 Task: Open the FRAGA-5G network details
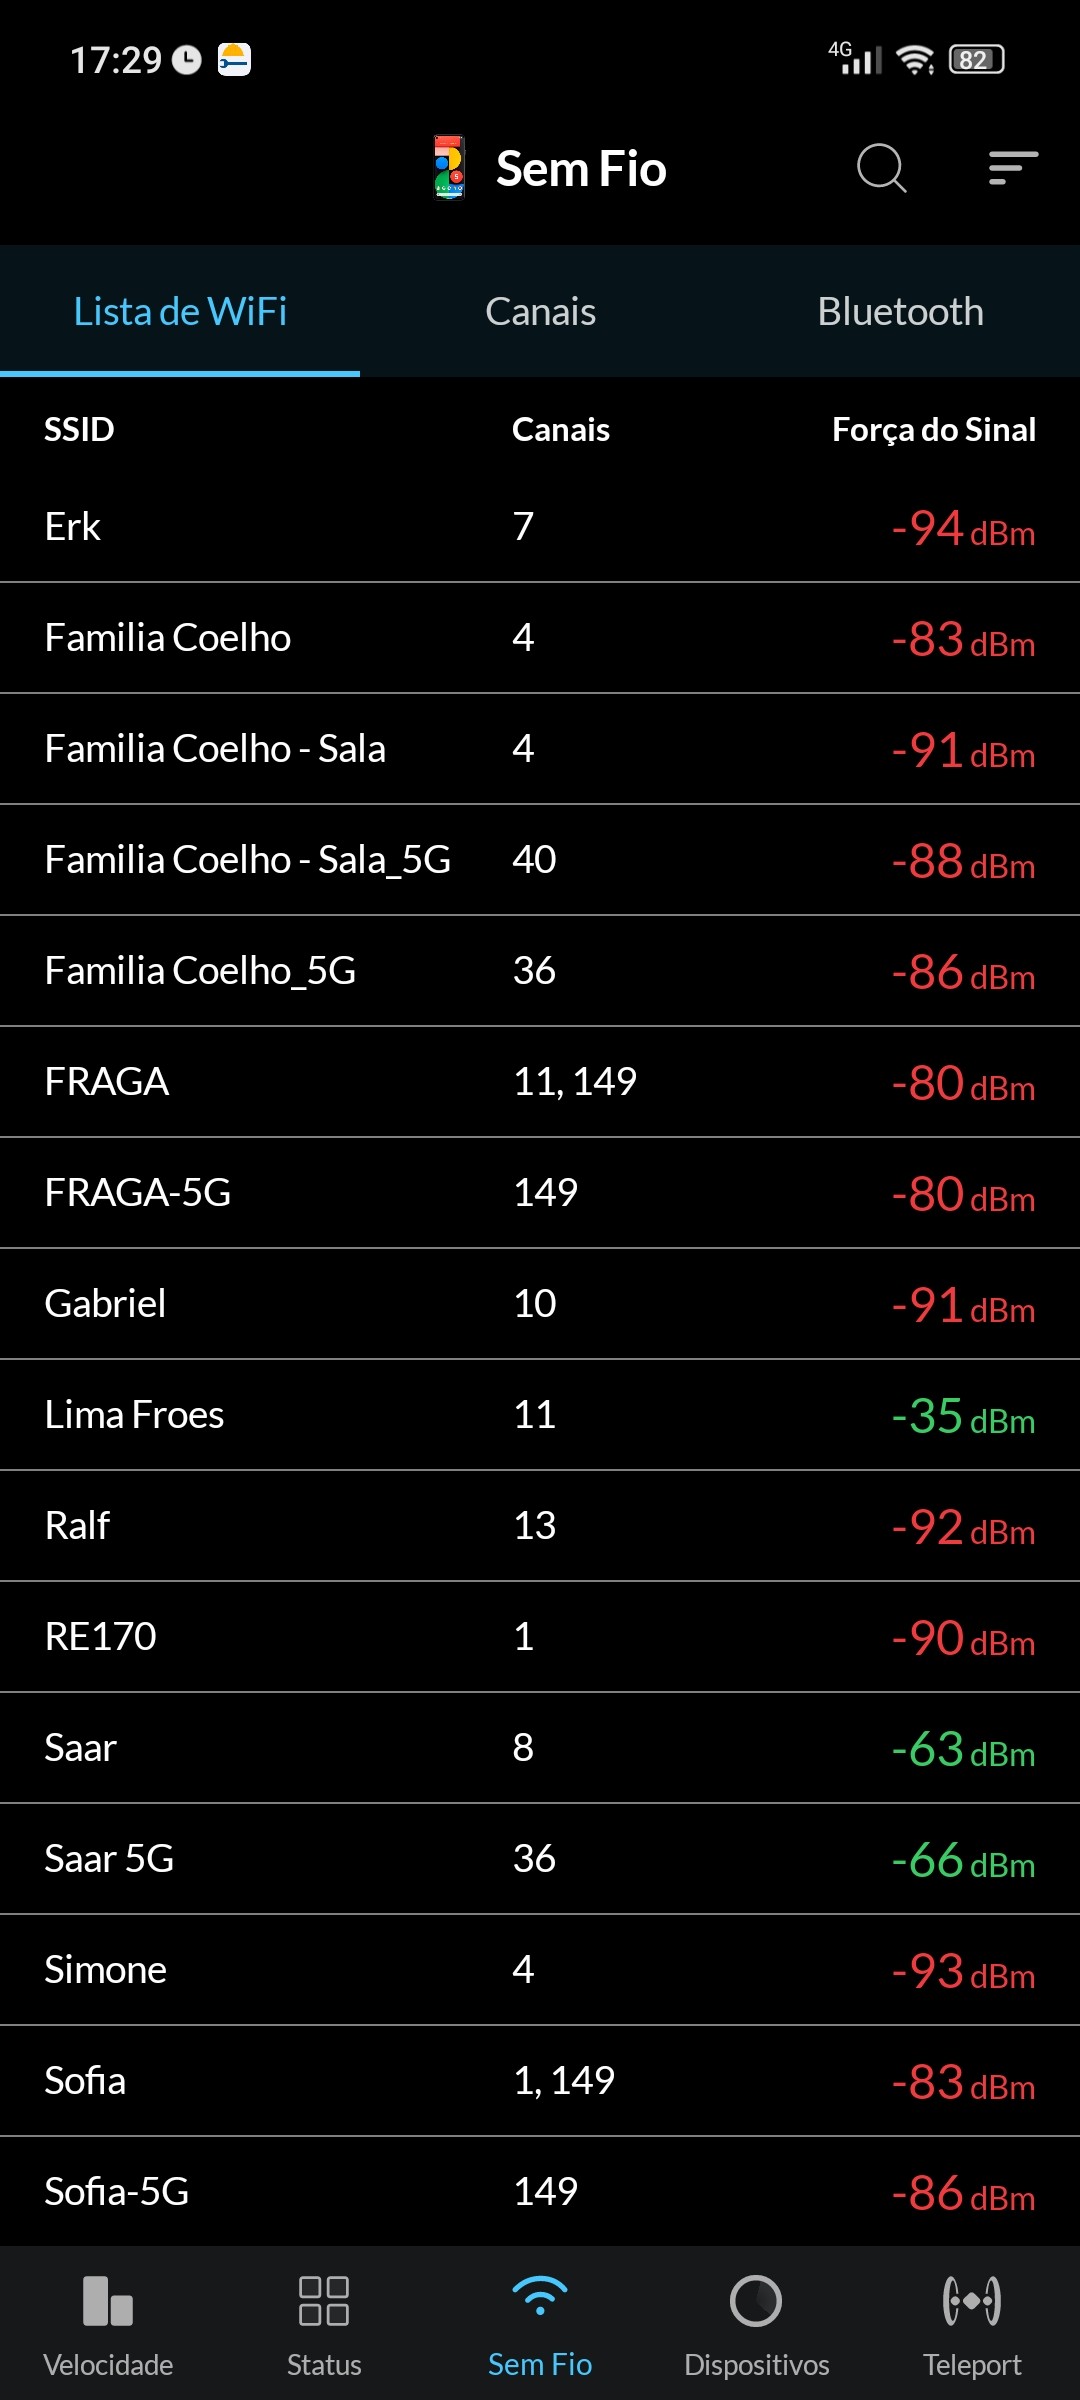click(540, 1193)
